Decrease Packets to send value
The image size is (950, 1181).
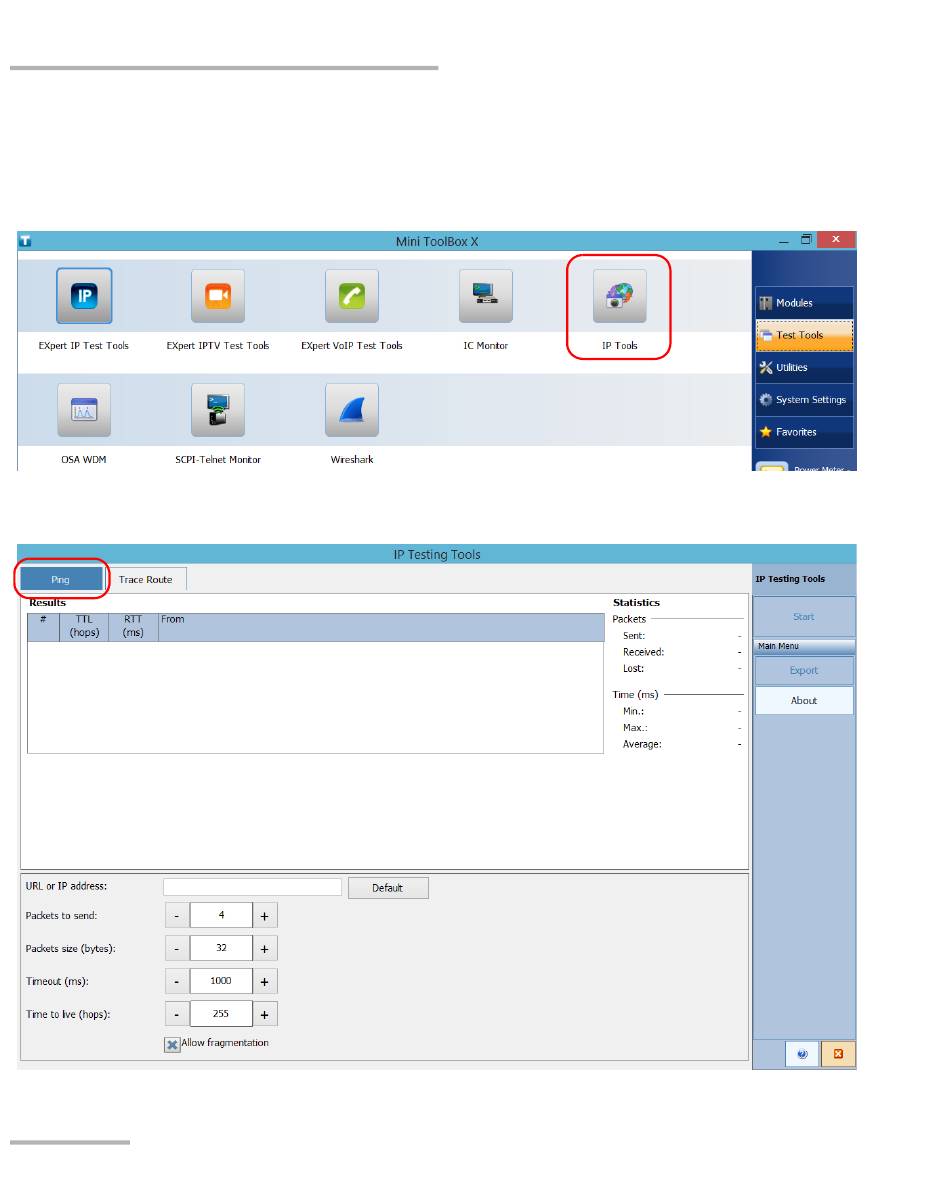pos(177,916)
